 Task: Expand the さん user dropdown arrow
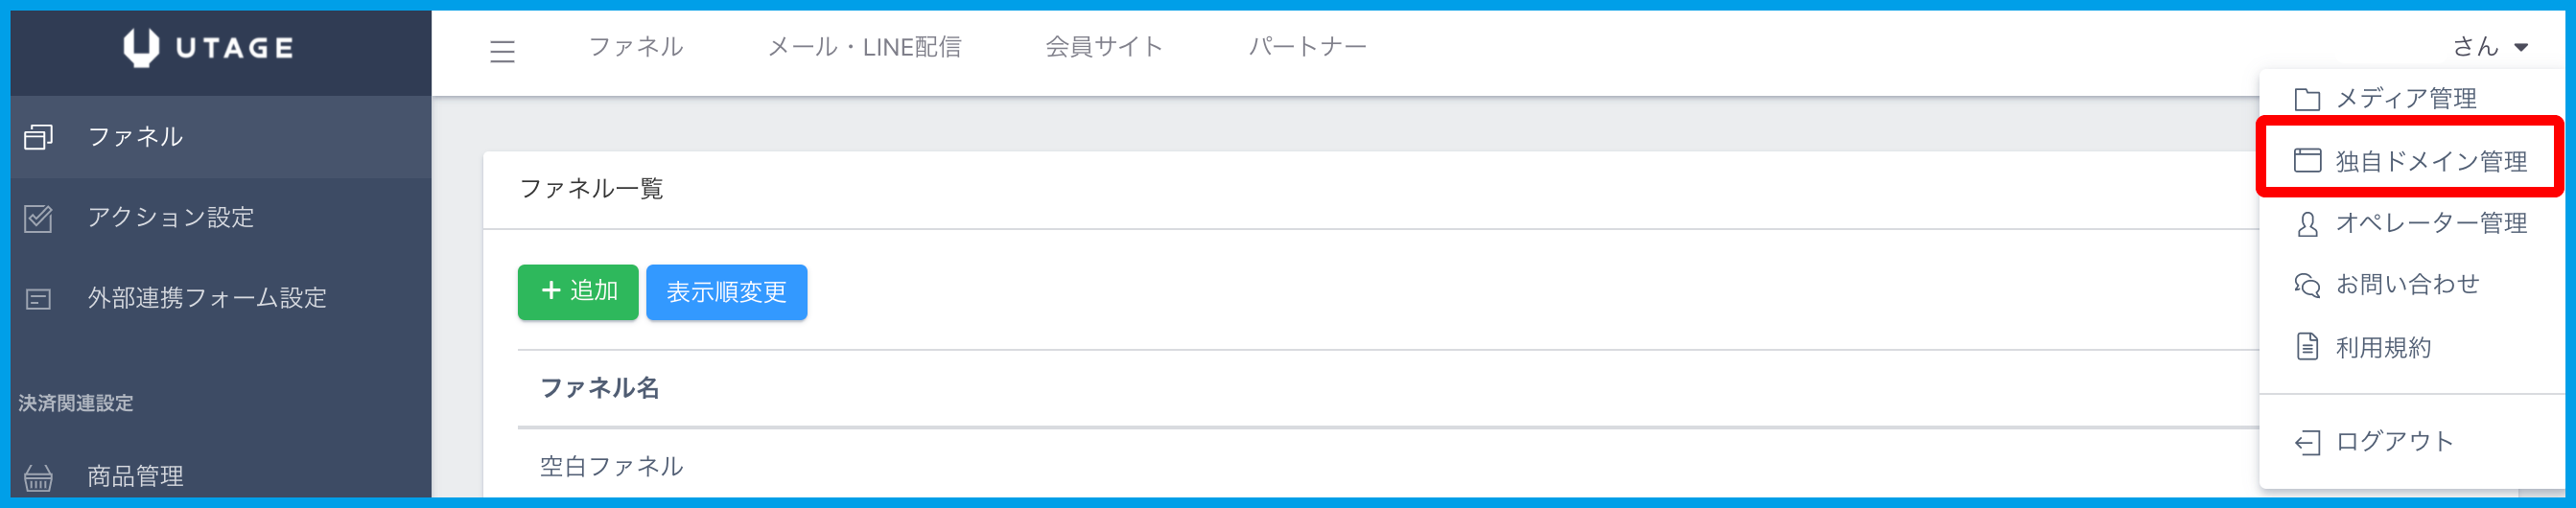2521,47
